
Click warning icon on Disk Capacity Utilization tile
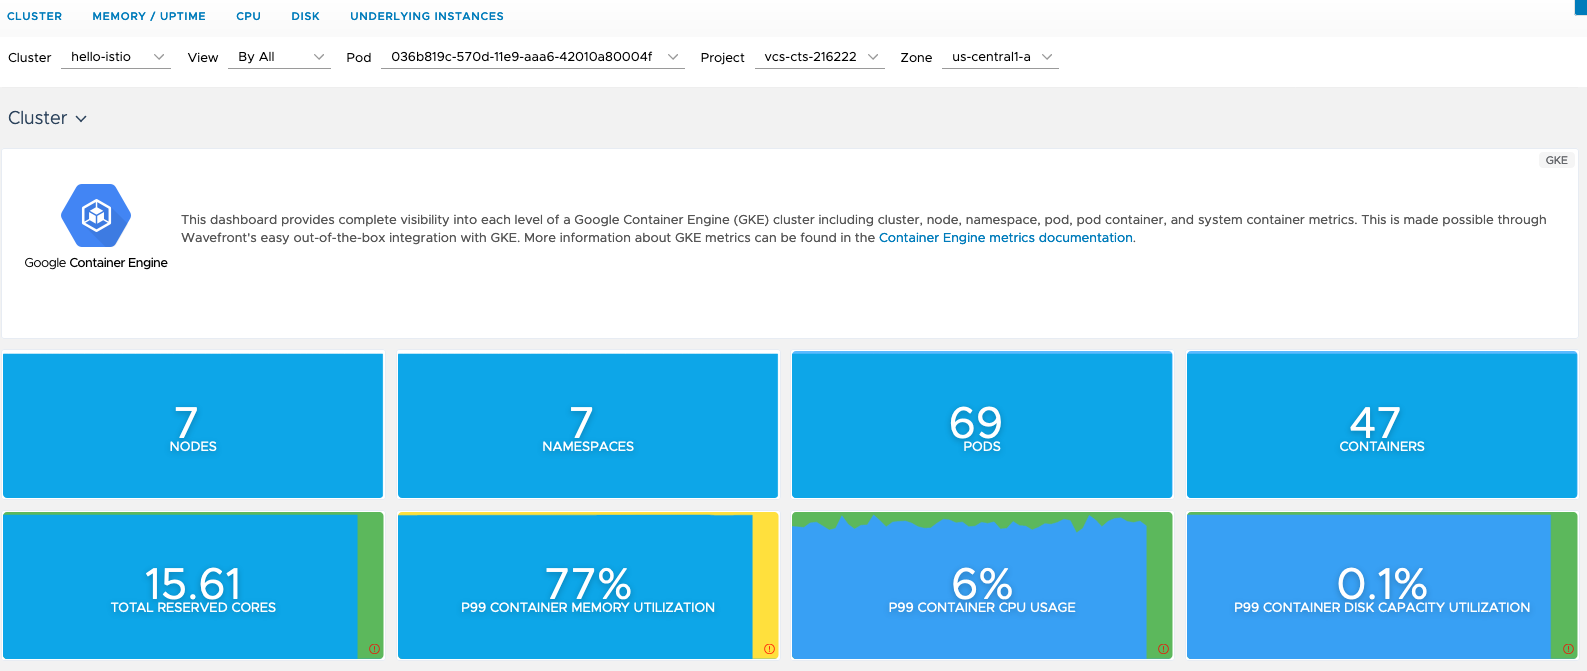click(x=1568, y=649)
